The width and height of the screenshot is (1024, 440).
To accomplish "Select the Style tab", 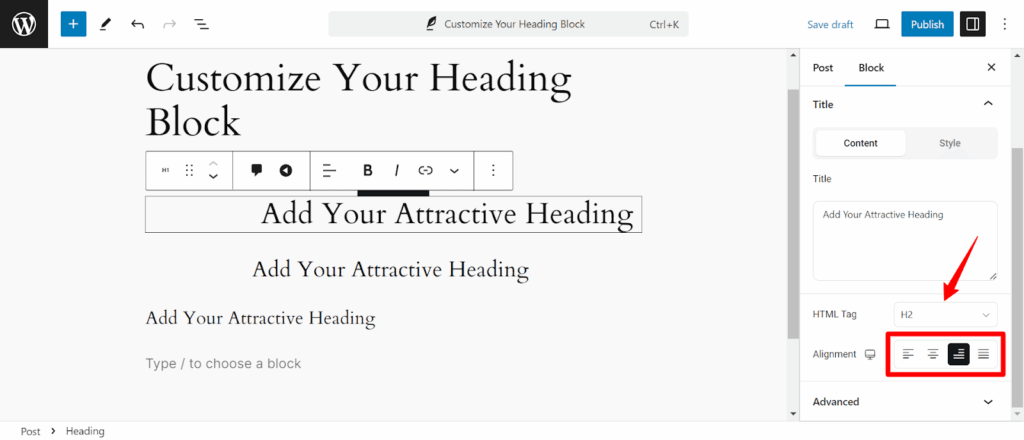I will click(x=950, y=143).
